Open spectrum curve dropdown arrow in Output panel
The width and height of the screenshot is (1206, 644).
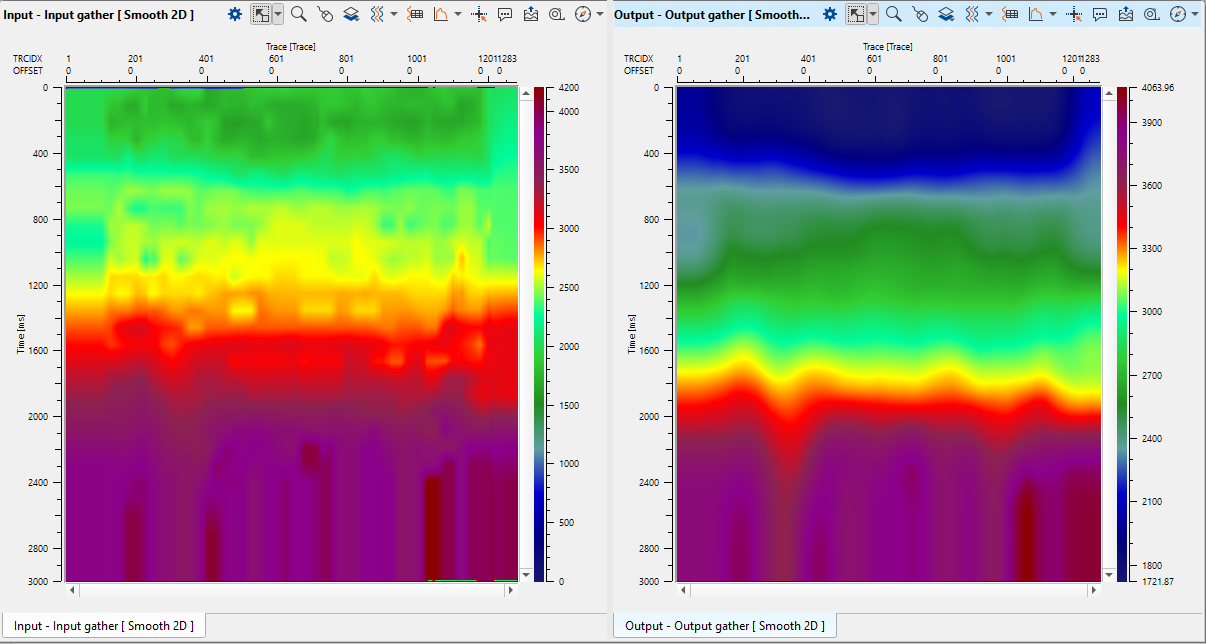tap(1053, 14)
